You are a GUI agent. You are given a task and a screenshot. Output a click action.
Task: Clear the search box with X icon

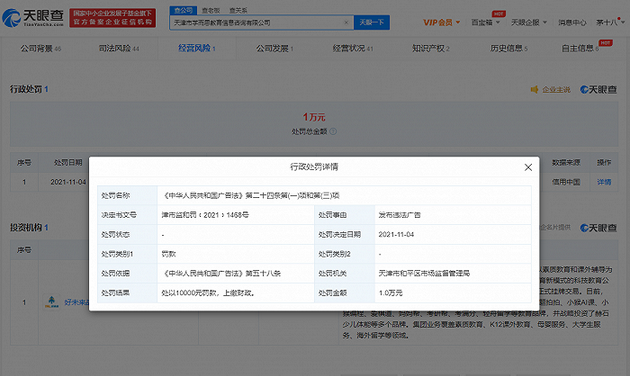(346, 22)
